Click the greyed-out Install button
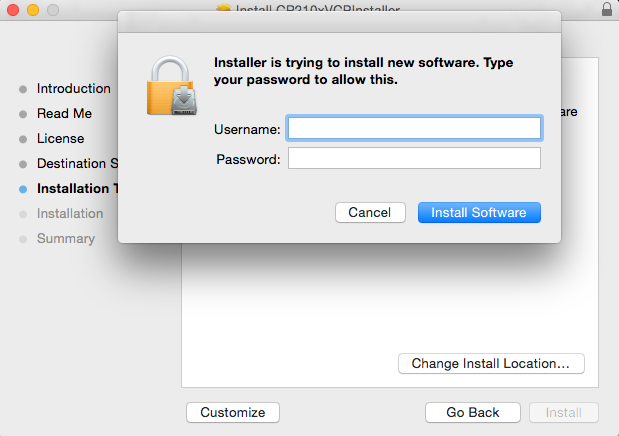This screenshot has width=619, height=436. tap(564, 412)
